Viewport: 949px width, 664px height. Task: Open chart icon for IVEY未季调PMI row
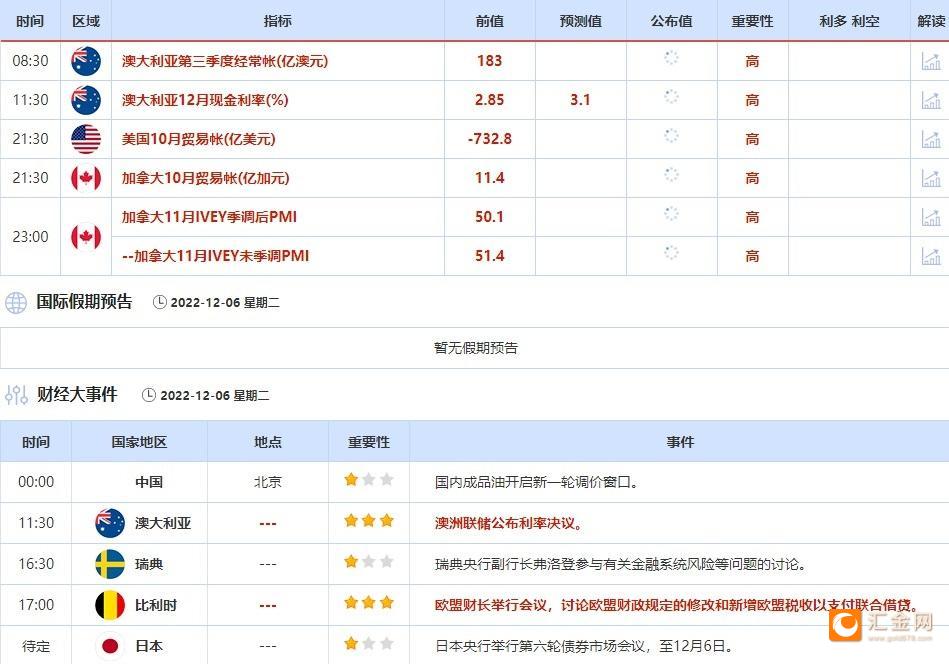pyautogui.click(x=930, y=256)
